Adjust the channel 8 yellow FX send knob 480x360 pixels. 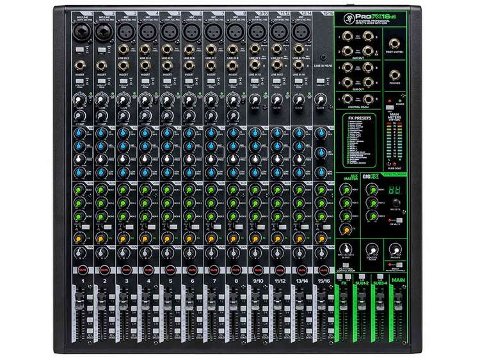pos(233,238)
